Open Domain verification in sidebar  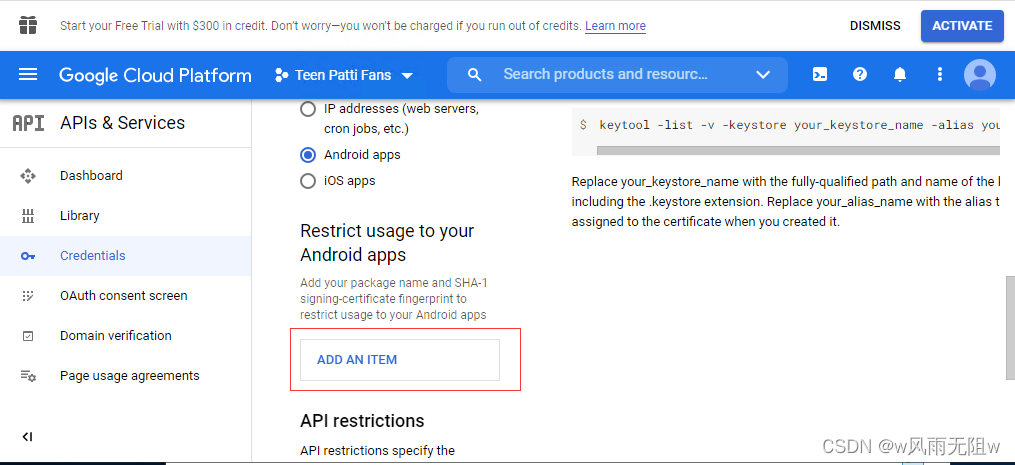(115, 335)
